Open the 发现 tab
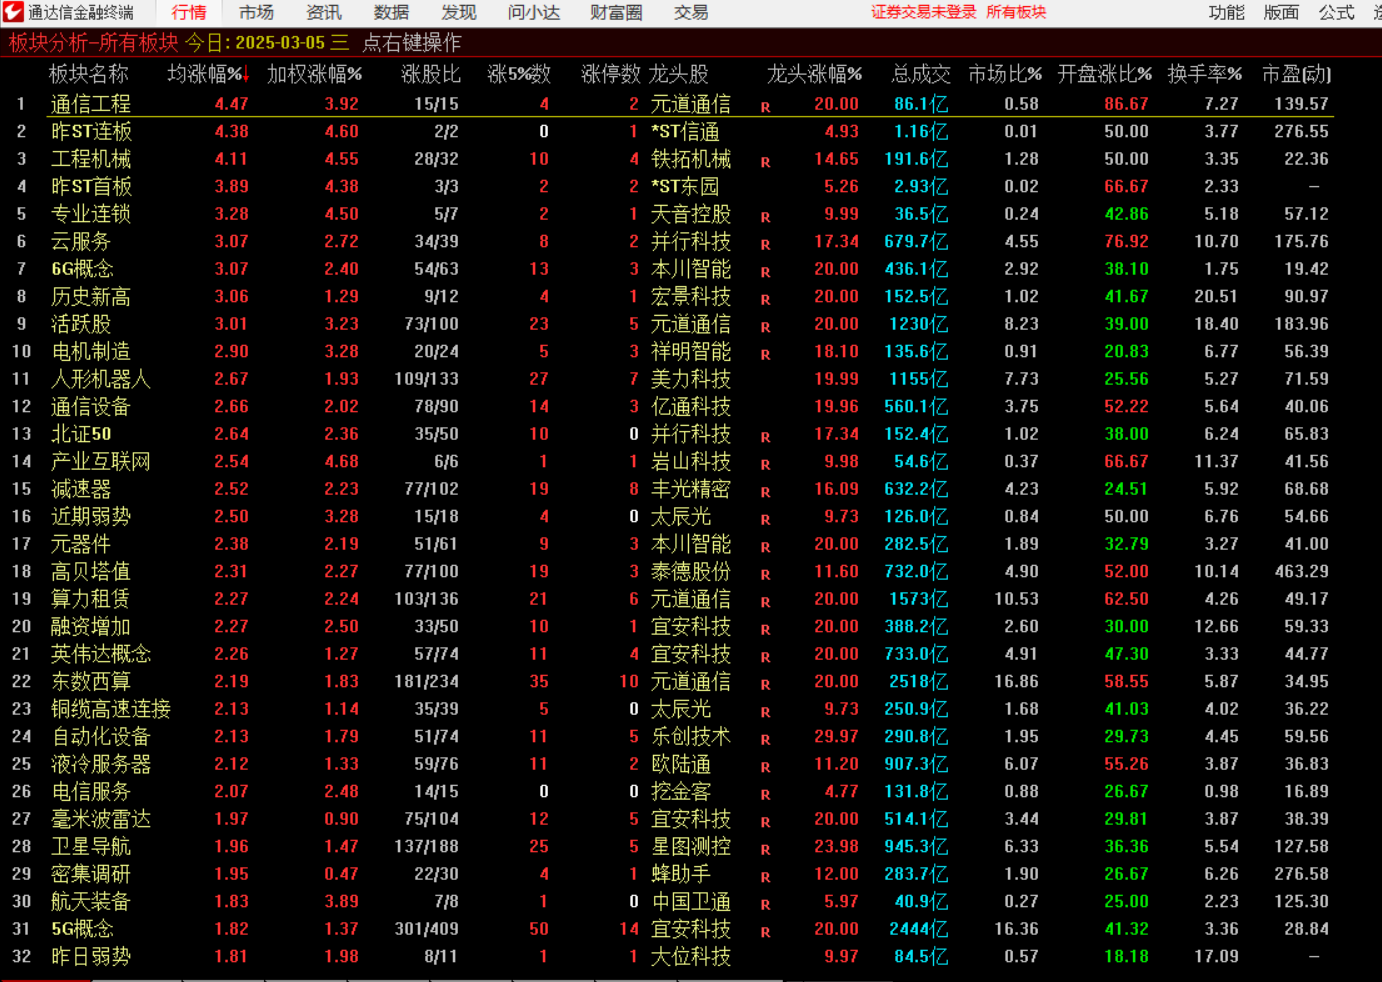The width and height of the screenshot is (1382, 982). (458, 12)
